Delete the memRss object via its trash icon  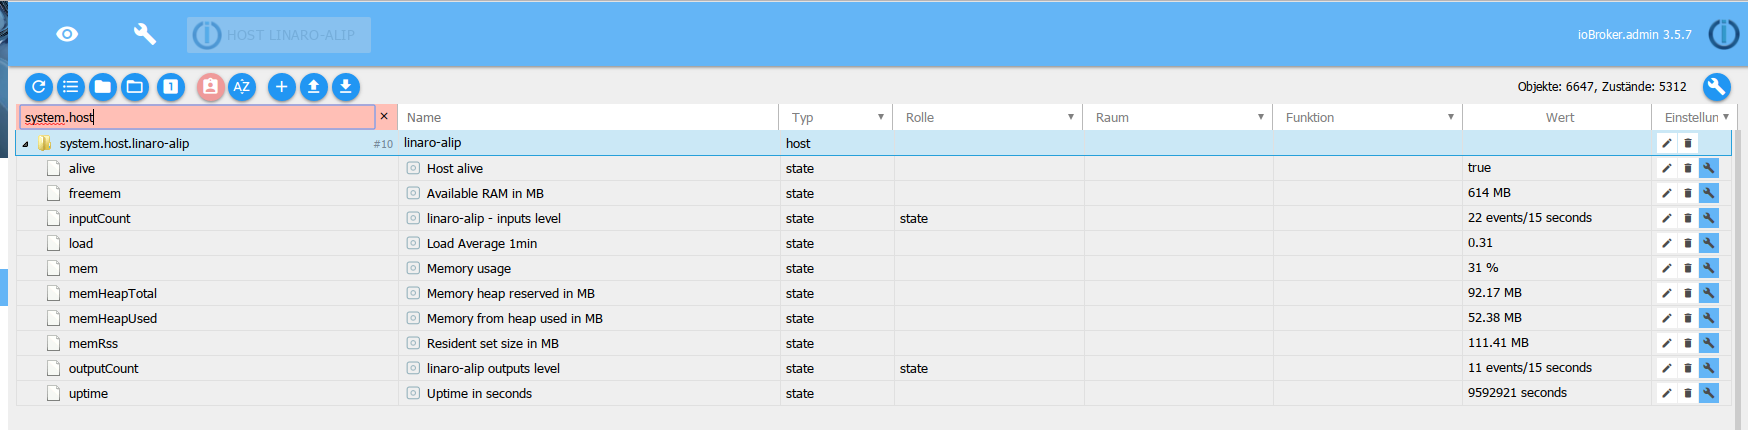(x=1688, y=343)
